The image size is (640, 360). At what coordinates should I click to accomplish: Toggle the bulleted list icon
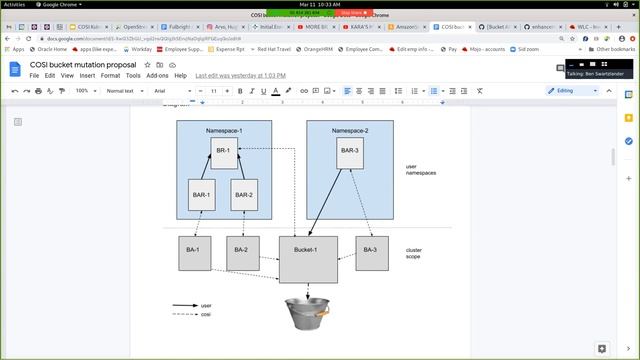pyautogui.click(x=434, y=91)
